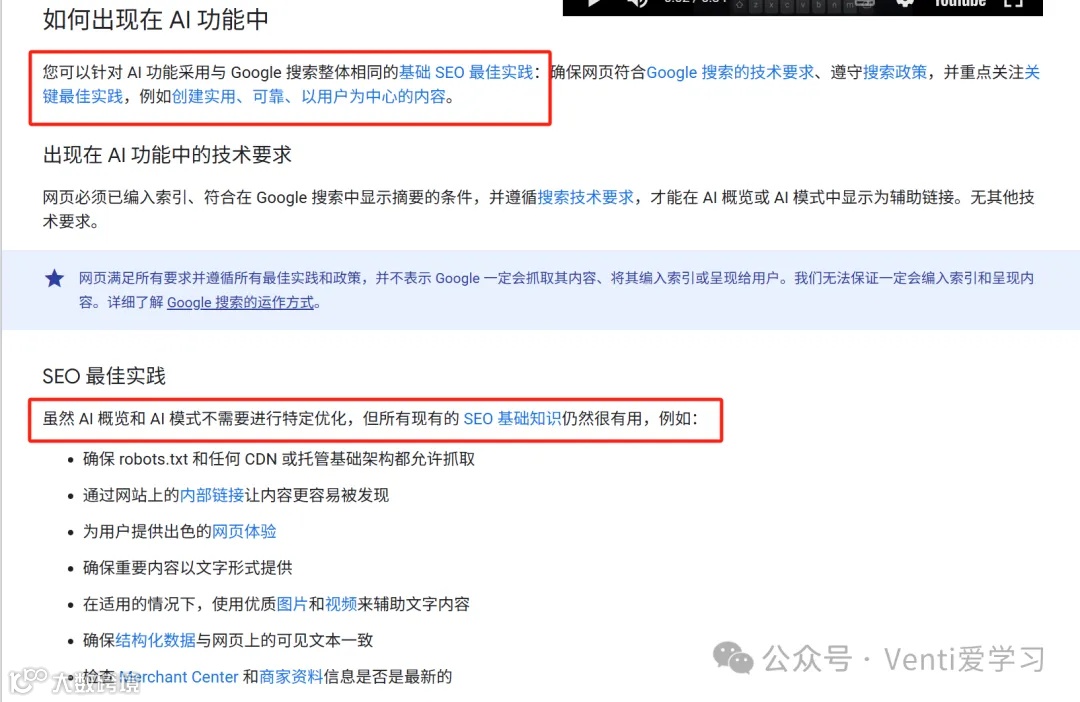Screen dimensions: 1080x702
Task: Open the video settings gear
Action: point(904,3)
